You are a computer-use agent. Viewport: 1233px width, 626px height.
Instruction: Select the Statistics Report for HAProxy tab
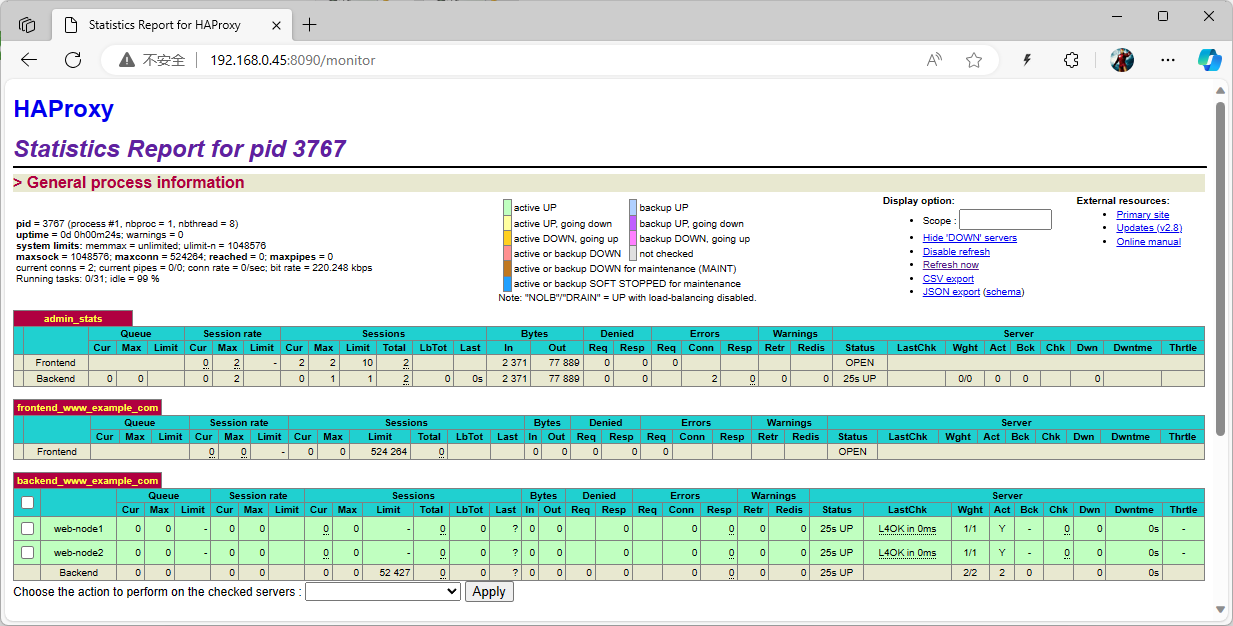point(172,25)
